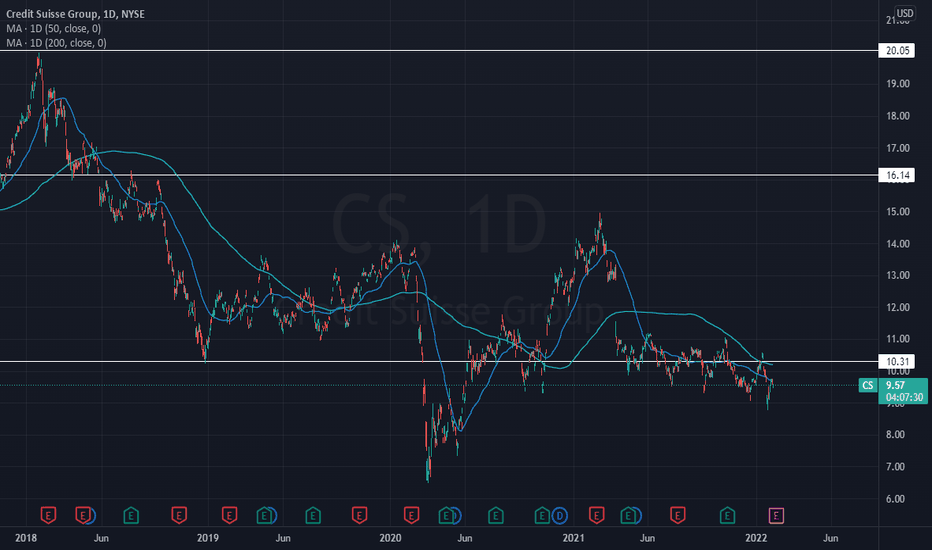Click the 18.00 price scale label
The image size is (932, 550).
pos(898,116)
